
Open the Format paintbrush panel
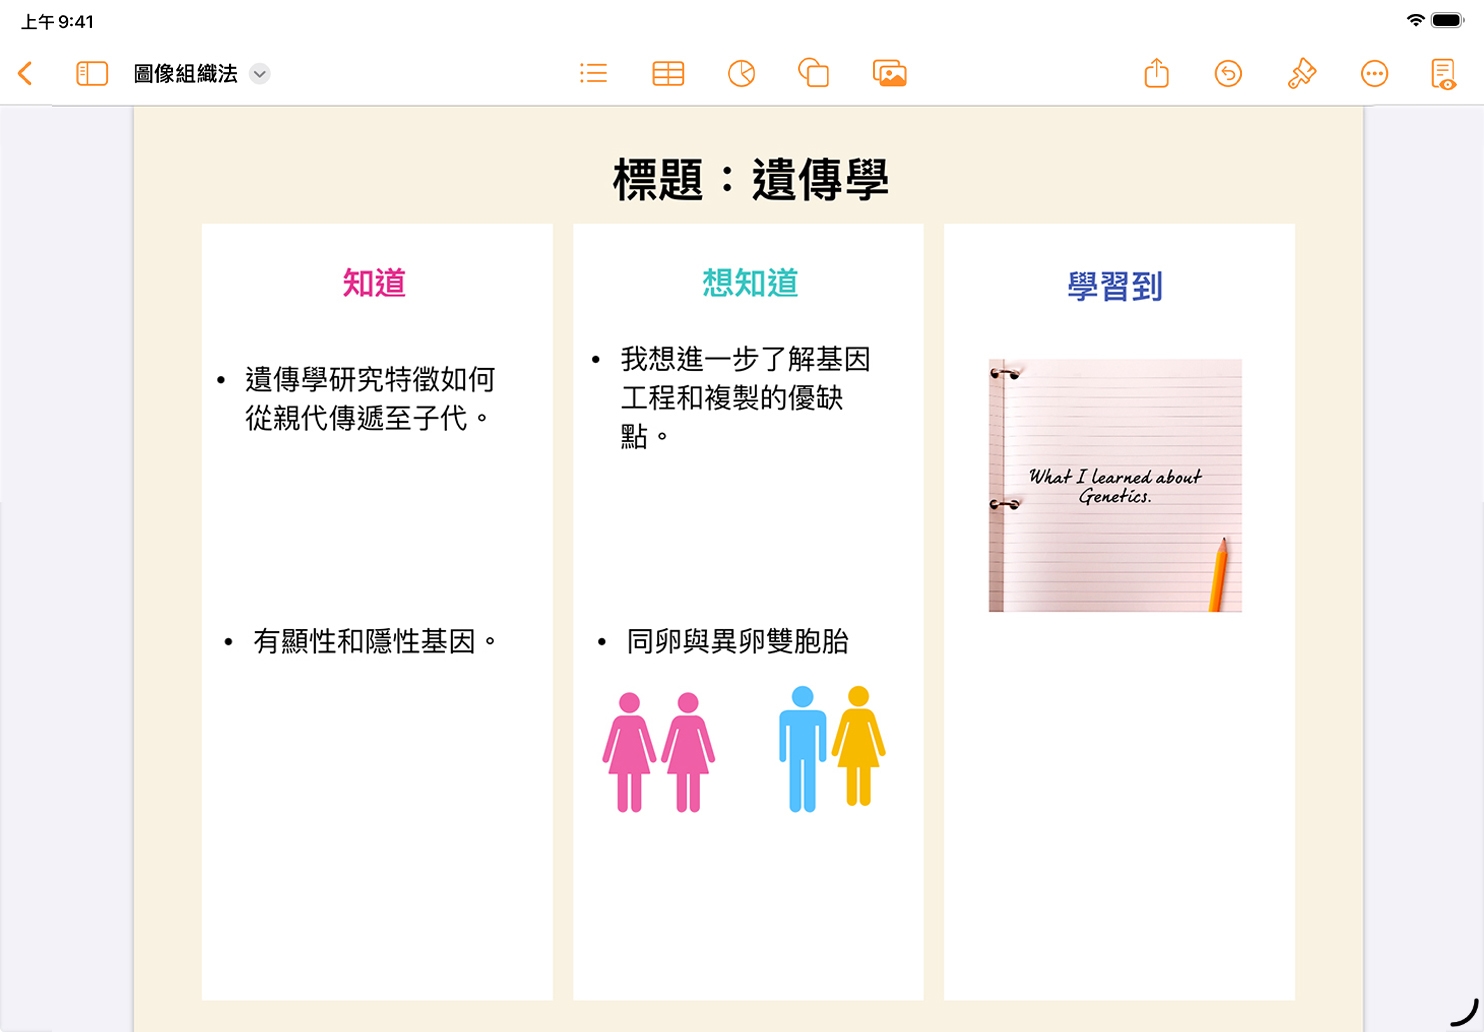pyautogui.click(x=1301, y=73)
